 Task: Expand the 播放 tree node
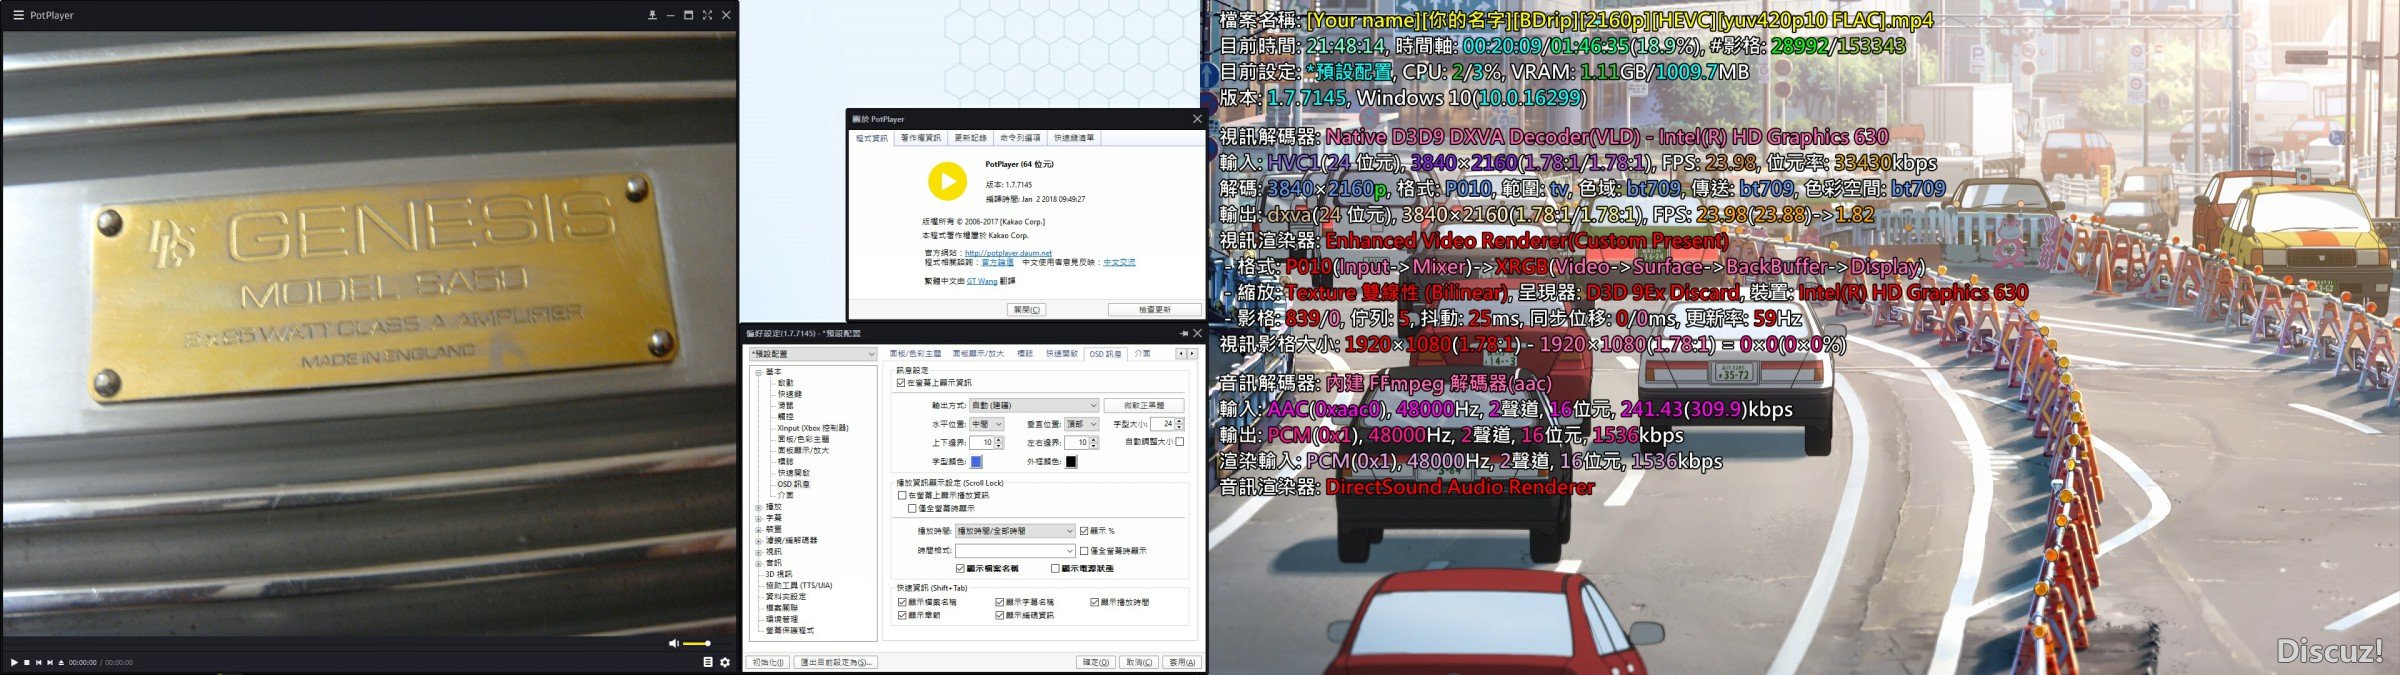click(x=758, y=507)
